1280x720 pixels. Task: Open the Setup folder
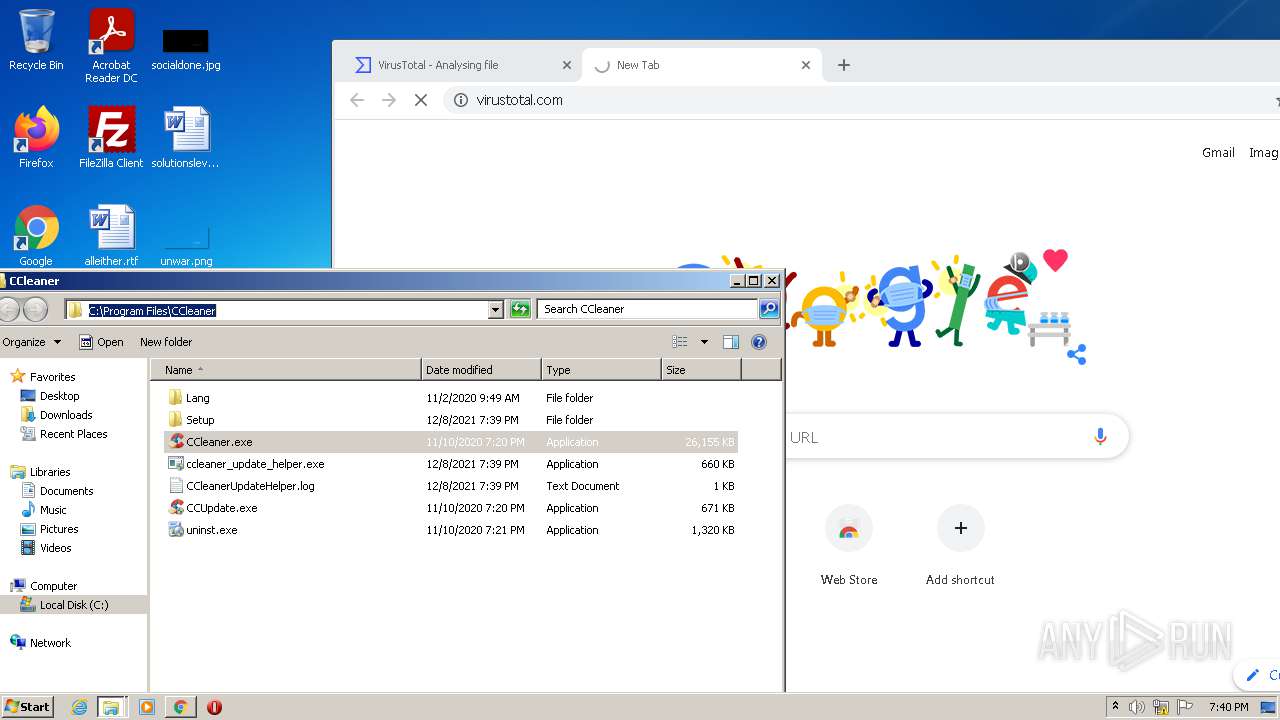(451, 420)
